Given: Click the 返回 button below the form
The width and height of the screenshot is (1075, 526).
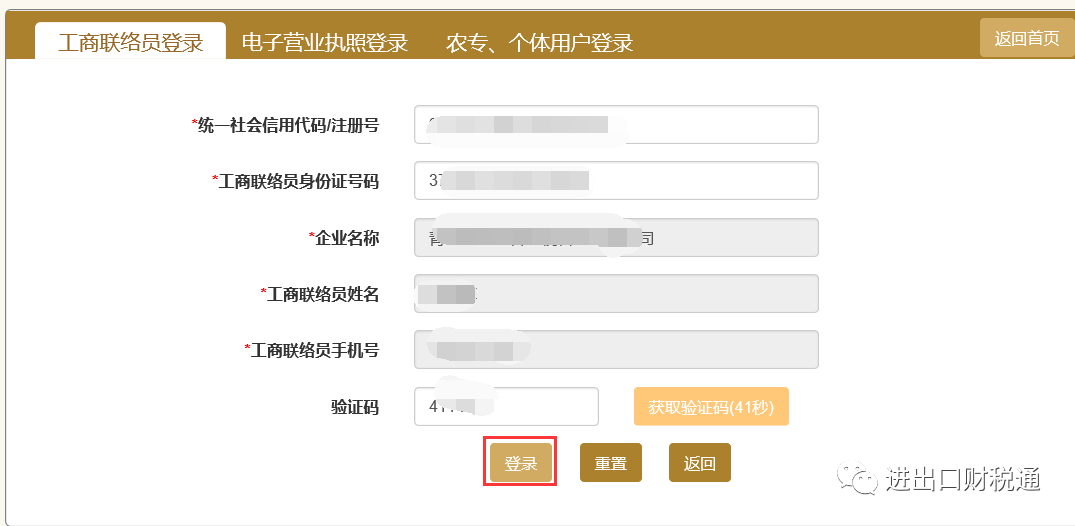Looking at the screenshot, I should tap(700, 464).
